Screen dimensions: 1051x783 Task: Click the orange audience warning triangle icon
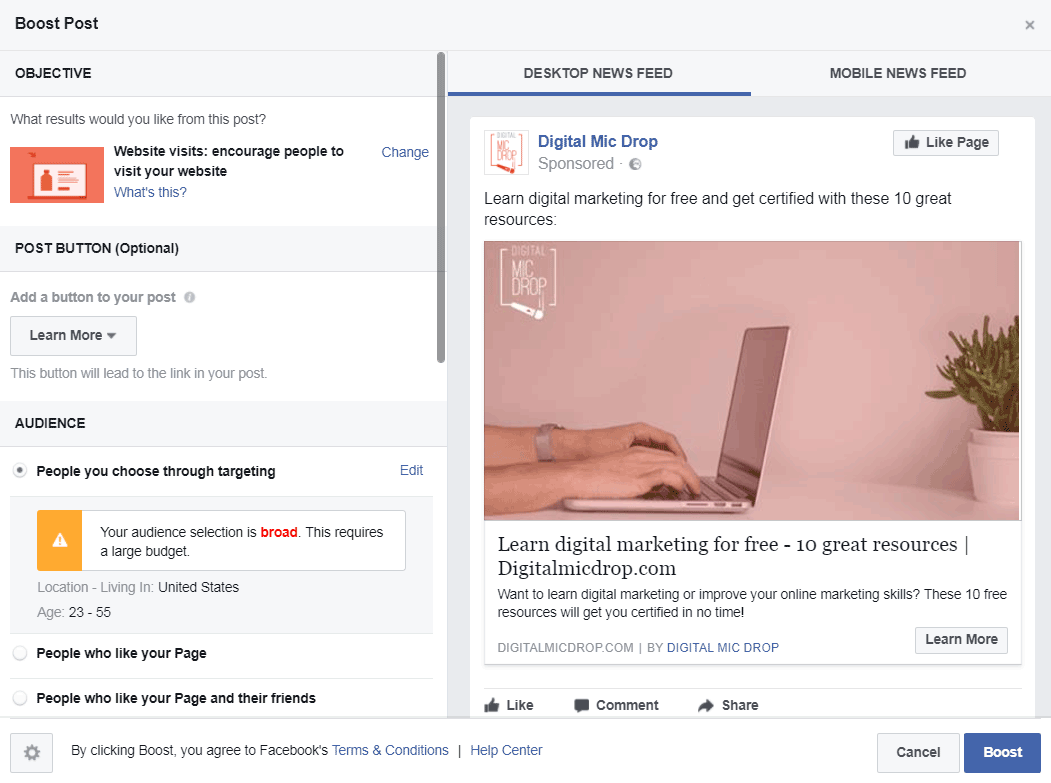click(60, 540)
